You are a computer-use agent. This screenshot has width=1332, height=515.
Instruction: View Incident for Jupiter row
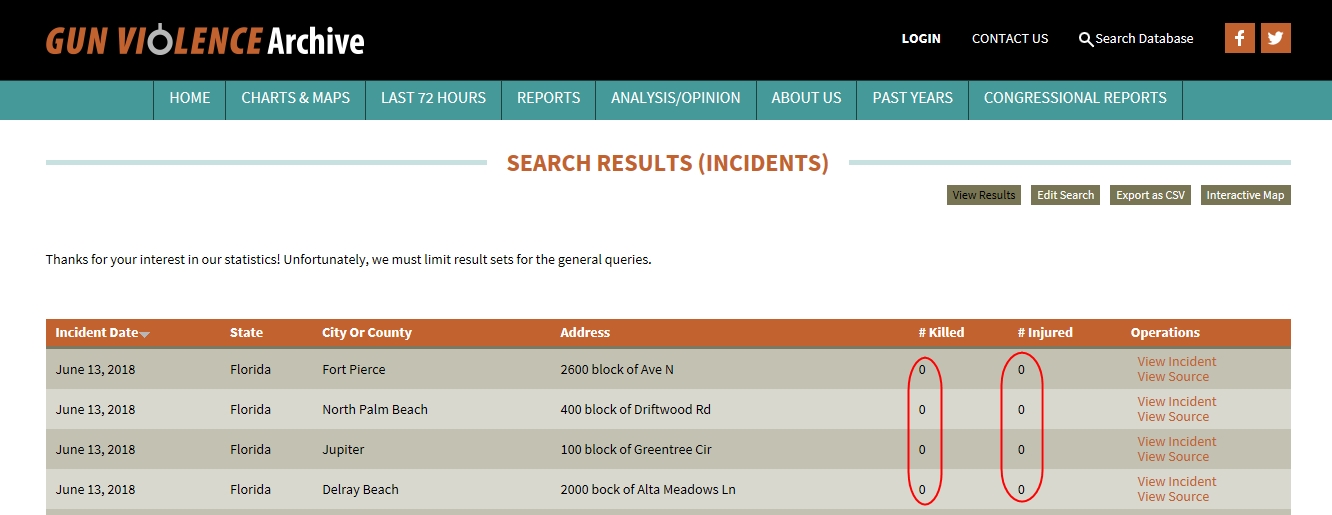[1177, 442]
